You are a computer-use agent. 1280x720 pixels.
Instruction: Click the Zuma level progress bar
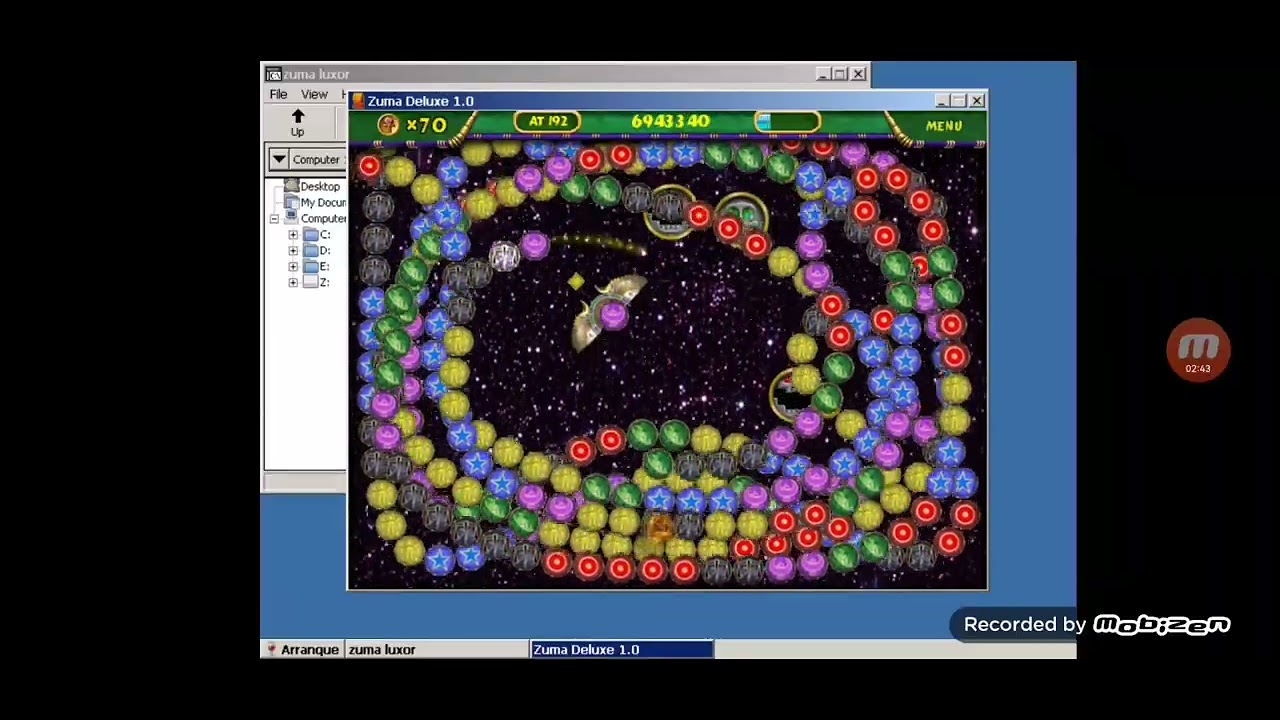pos(787,122)
